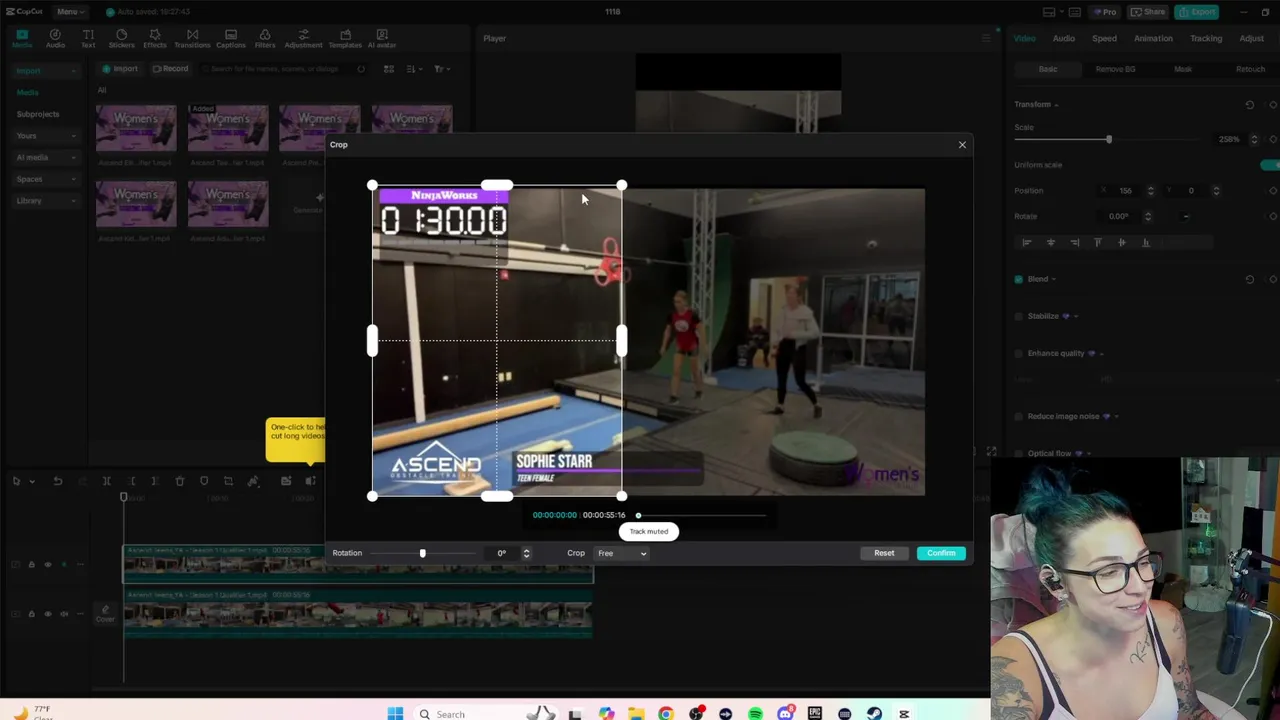Click the Export button
1280x720 pixels.
pyautogui.click(x=1197, y=12)
